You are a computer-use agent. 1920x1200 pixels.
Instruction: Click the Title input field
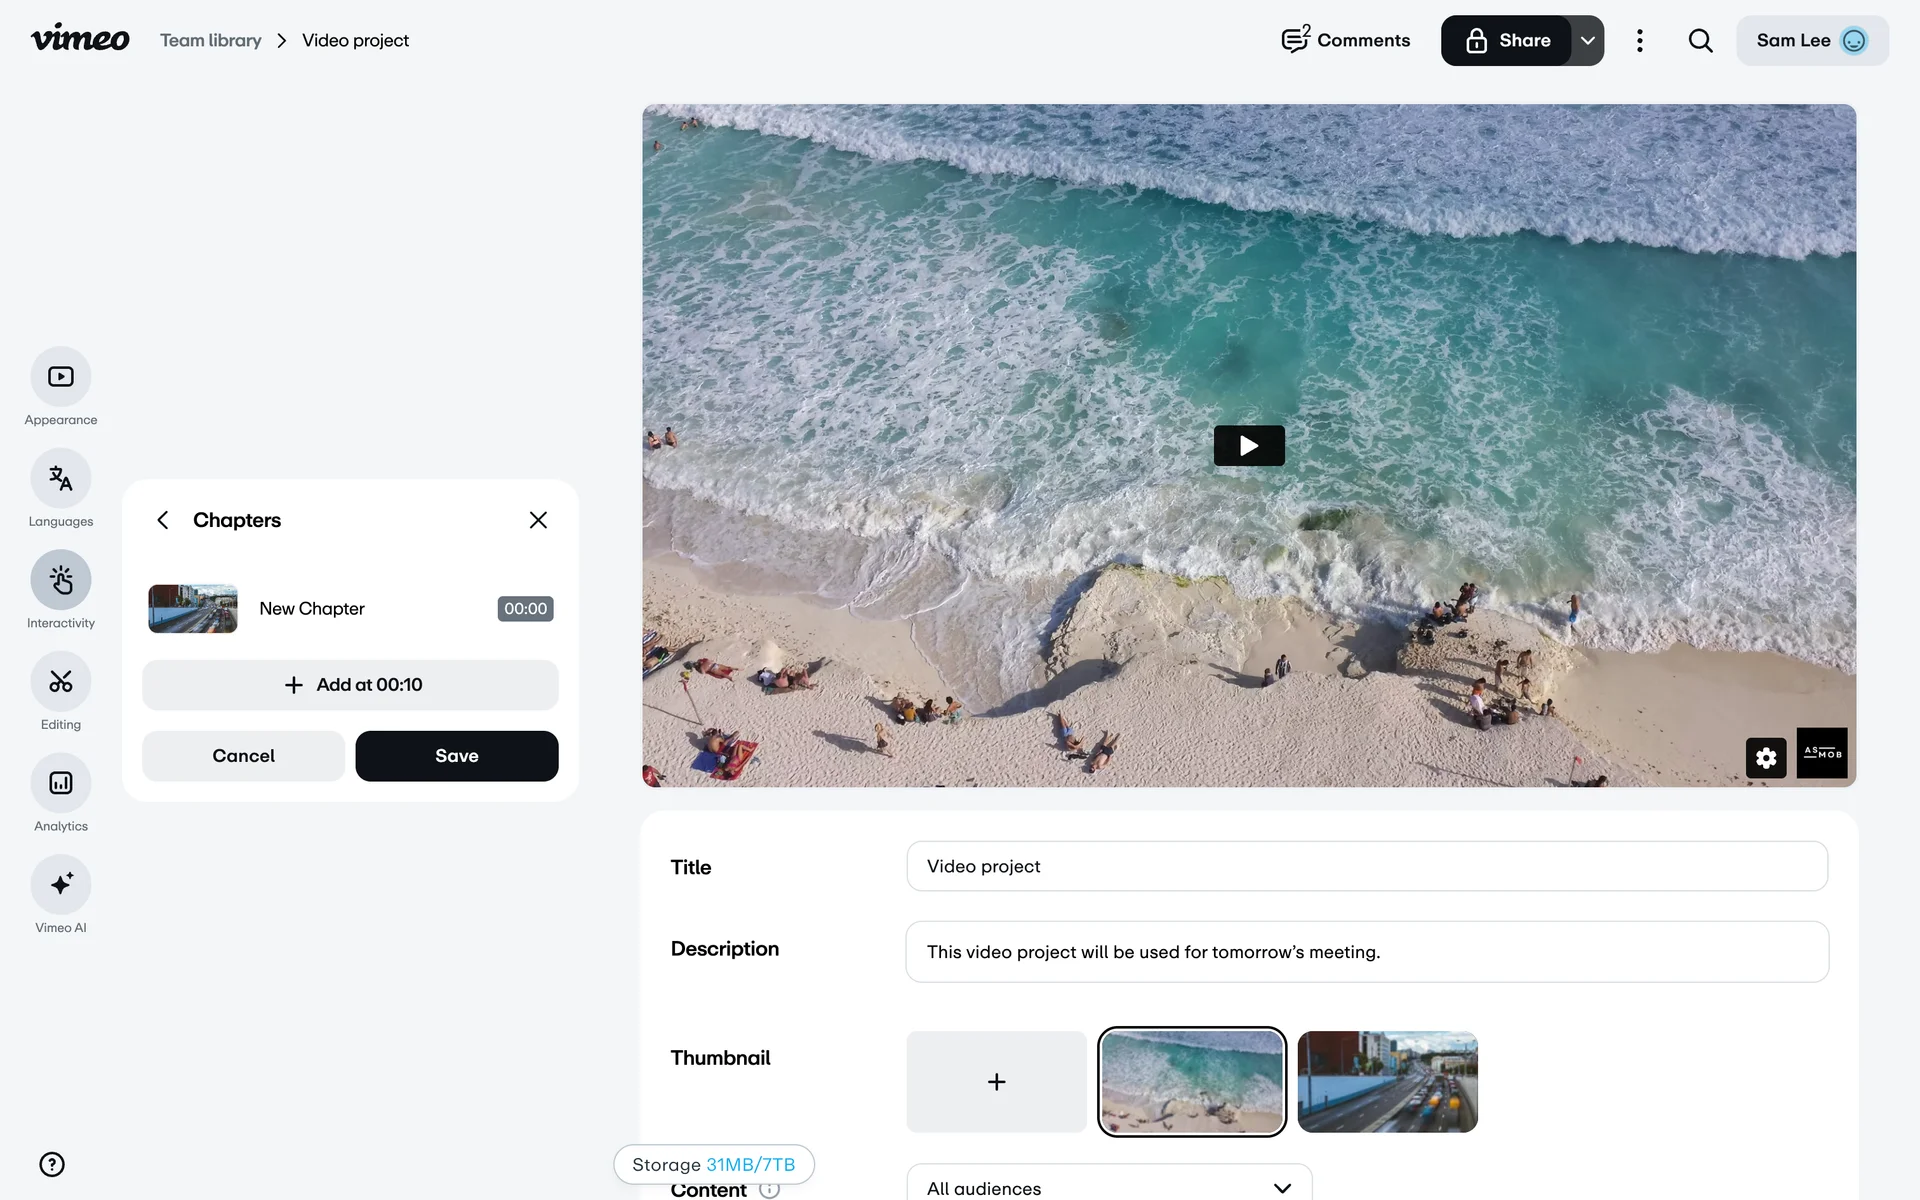pyautogui.click(x=1366, y=866)
